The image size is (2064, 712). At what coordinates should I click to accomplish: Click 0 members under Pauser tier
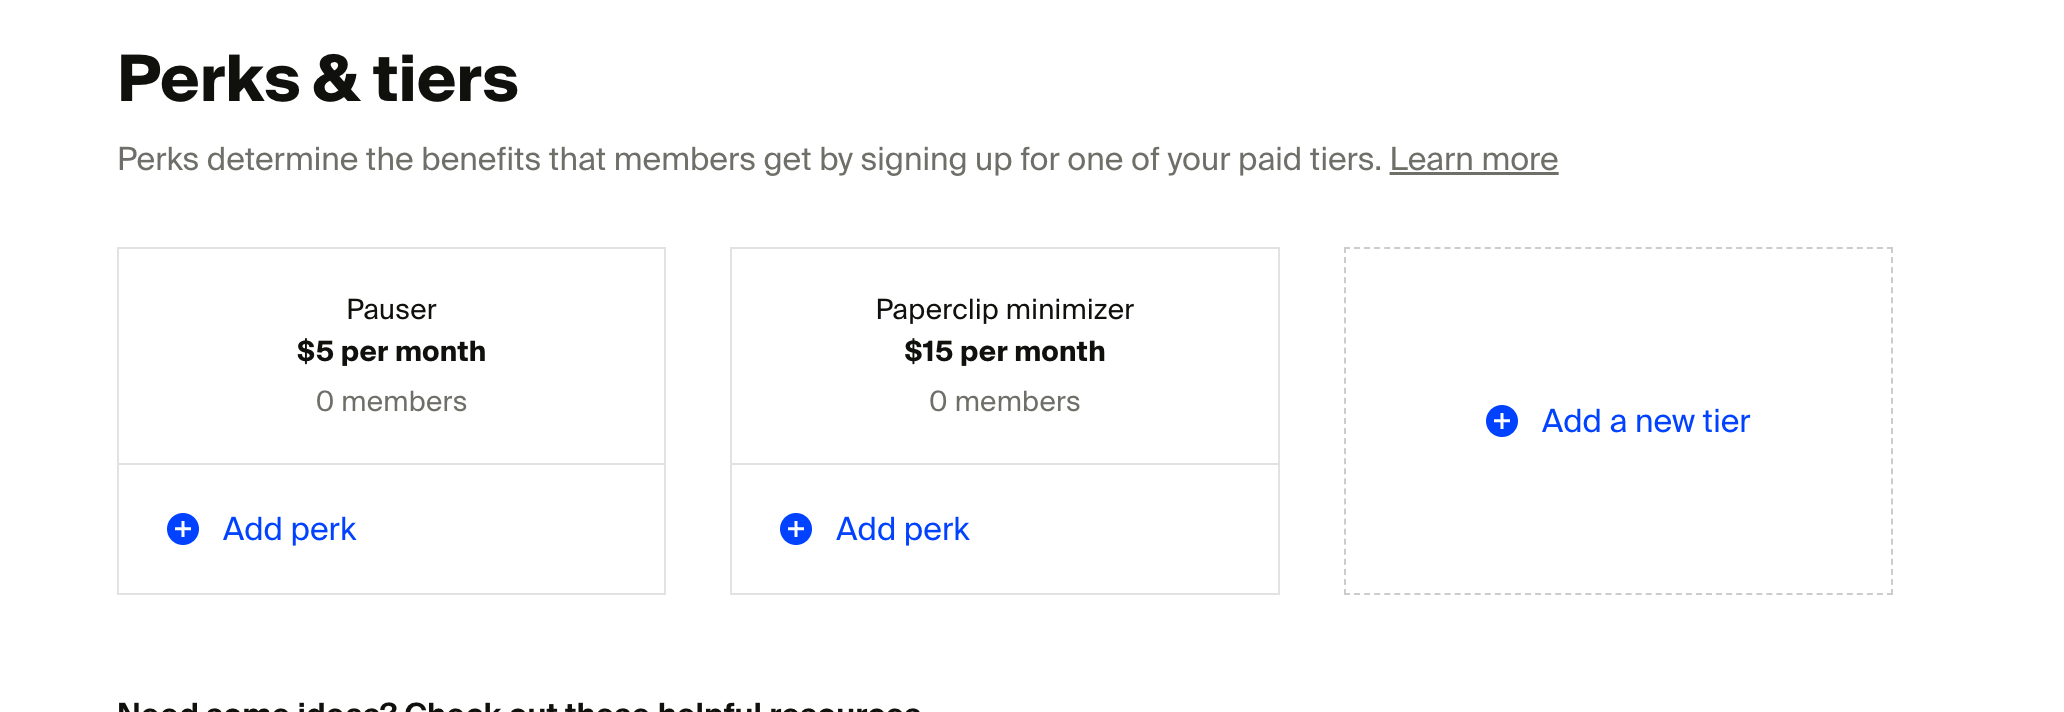391,402
